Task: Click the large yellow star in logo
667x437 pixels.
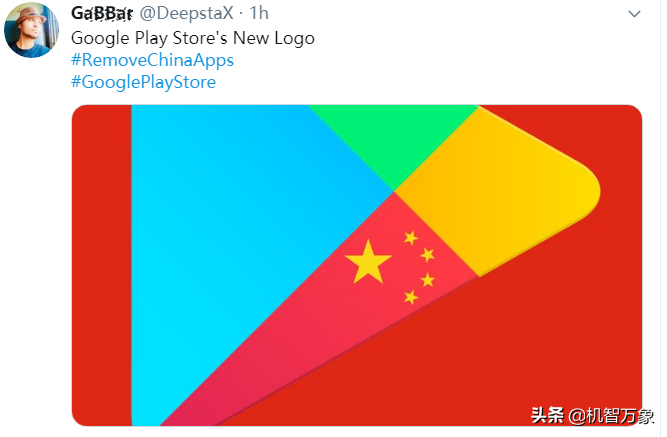Action: point(368,262)
